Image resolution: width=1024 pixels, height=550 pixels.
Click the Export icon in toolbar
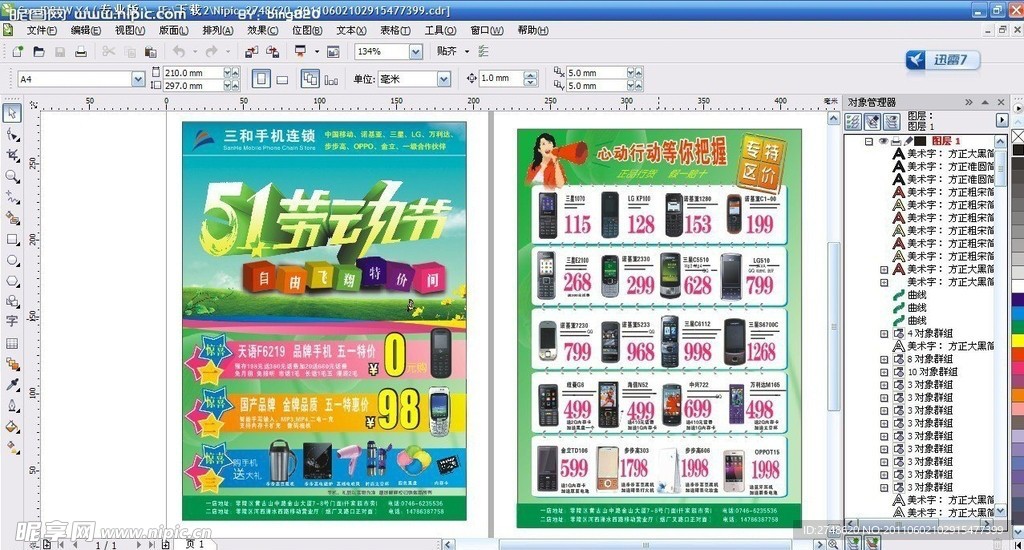coord(272,51)
